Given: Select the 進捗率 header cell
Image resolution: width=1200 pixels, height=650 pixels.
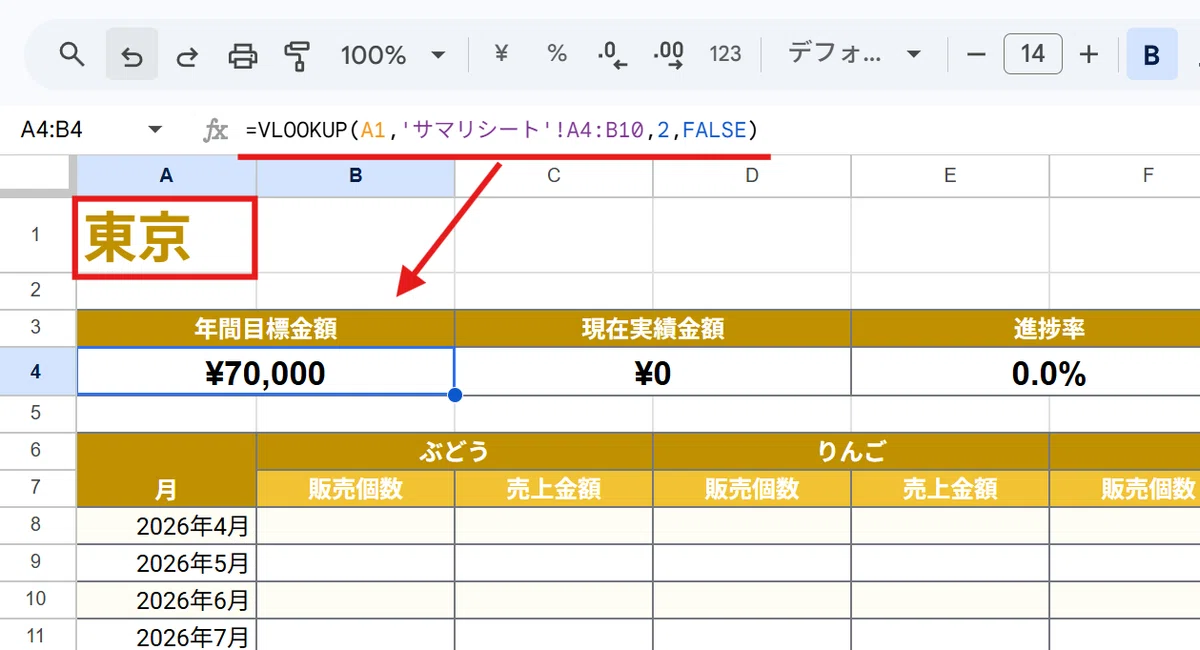Looking at the screenshot, I should pos(1025,328).
